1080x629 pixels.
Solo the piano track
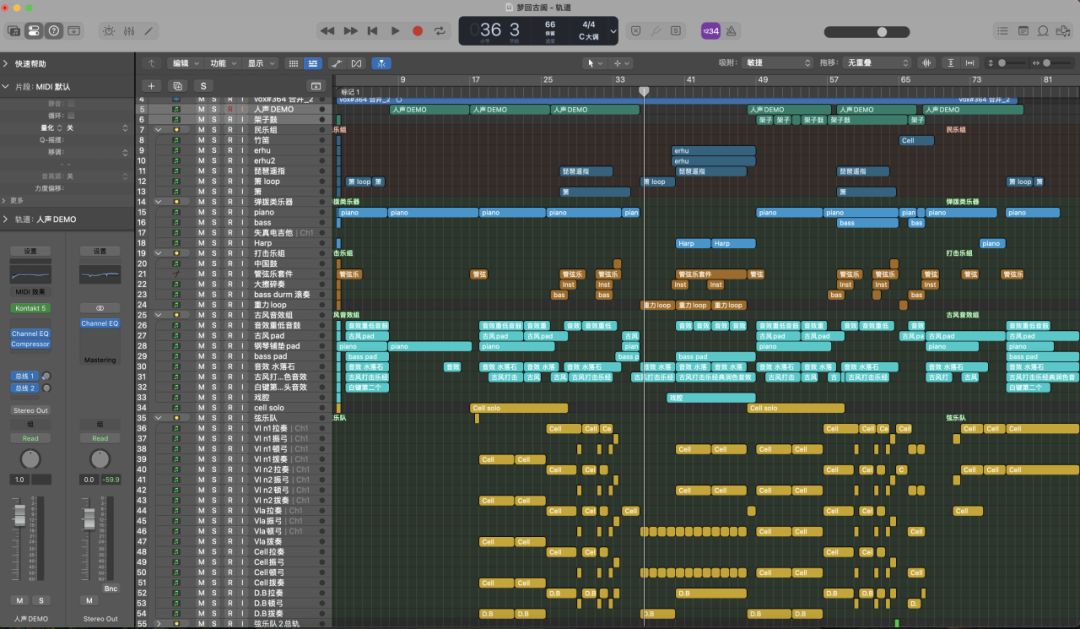pos(214,212)
